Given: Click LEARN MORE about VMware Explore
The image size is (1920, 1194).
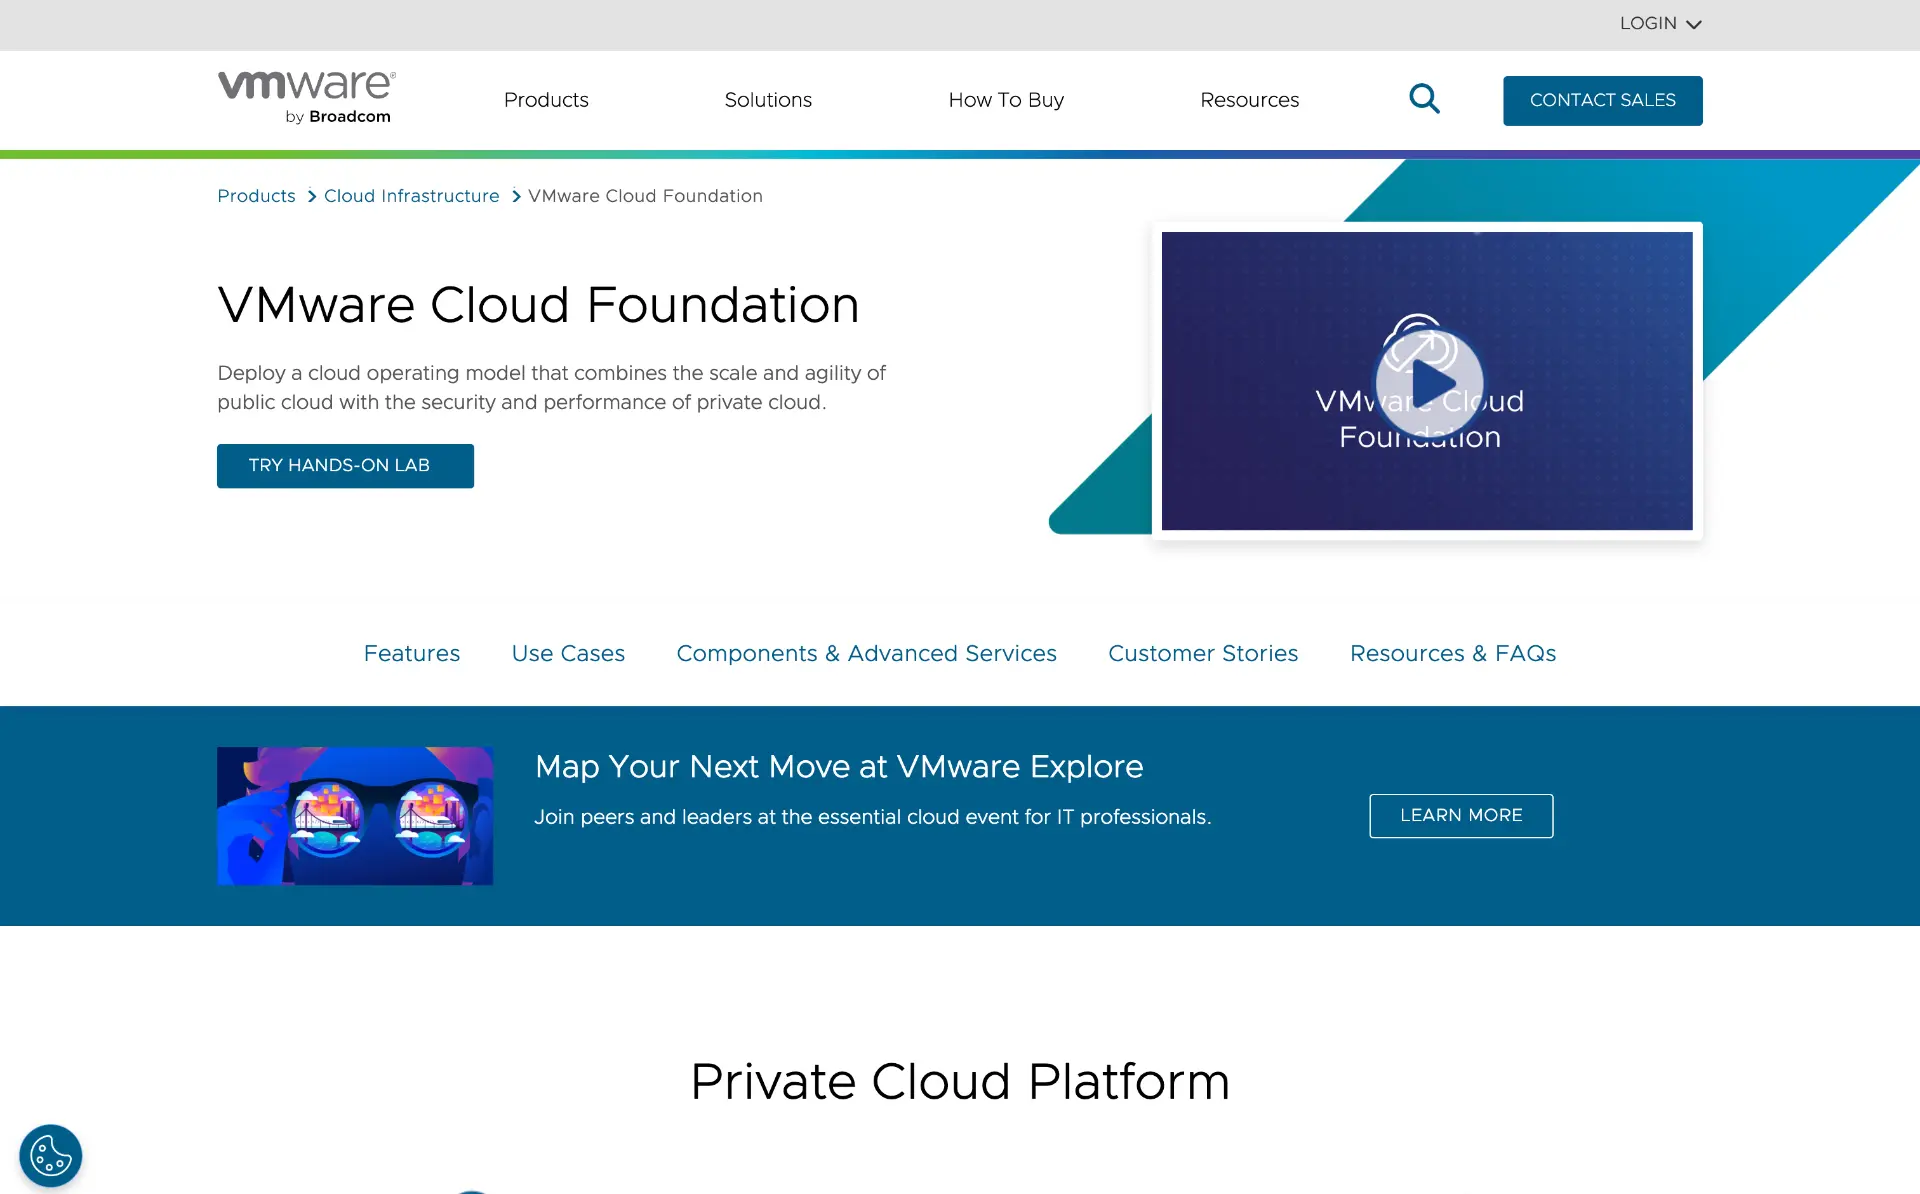Looking at the screenshot, I should tap(1460, 815).
